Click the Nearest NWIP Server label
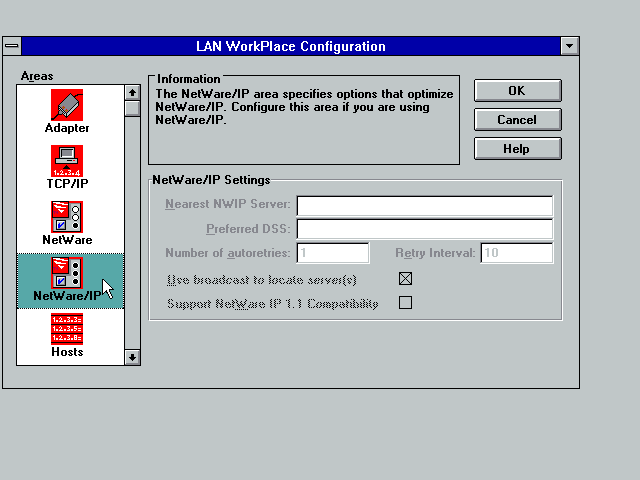The height and width of the screenshot is (480, 640). coord(228,204)
